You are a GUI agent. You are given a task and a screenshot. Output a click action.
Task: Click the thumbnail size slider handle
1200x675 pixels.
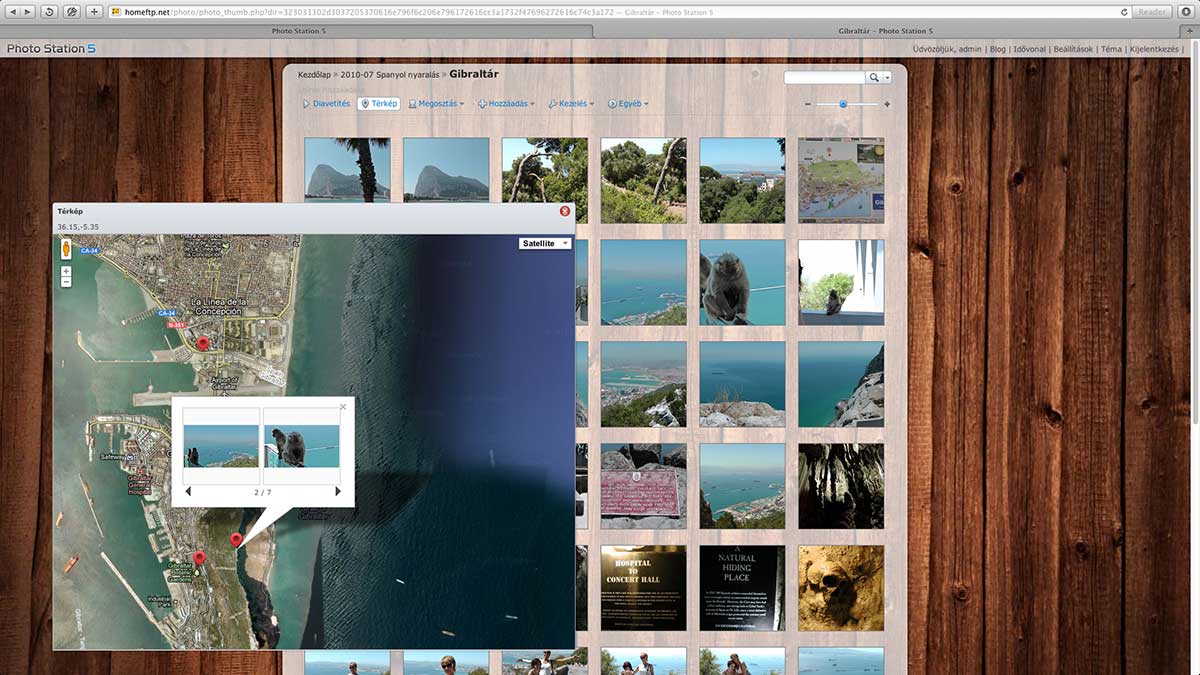[x=843, y=104]
